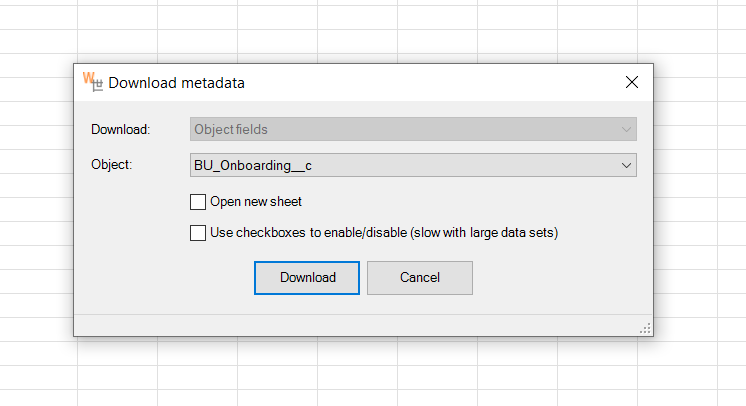This screenshot has height=406, width=746.
Task: Close the Download metadata dialog with X
Action: [x=632, y=82]
